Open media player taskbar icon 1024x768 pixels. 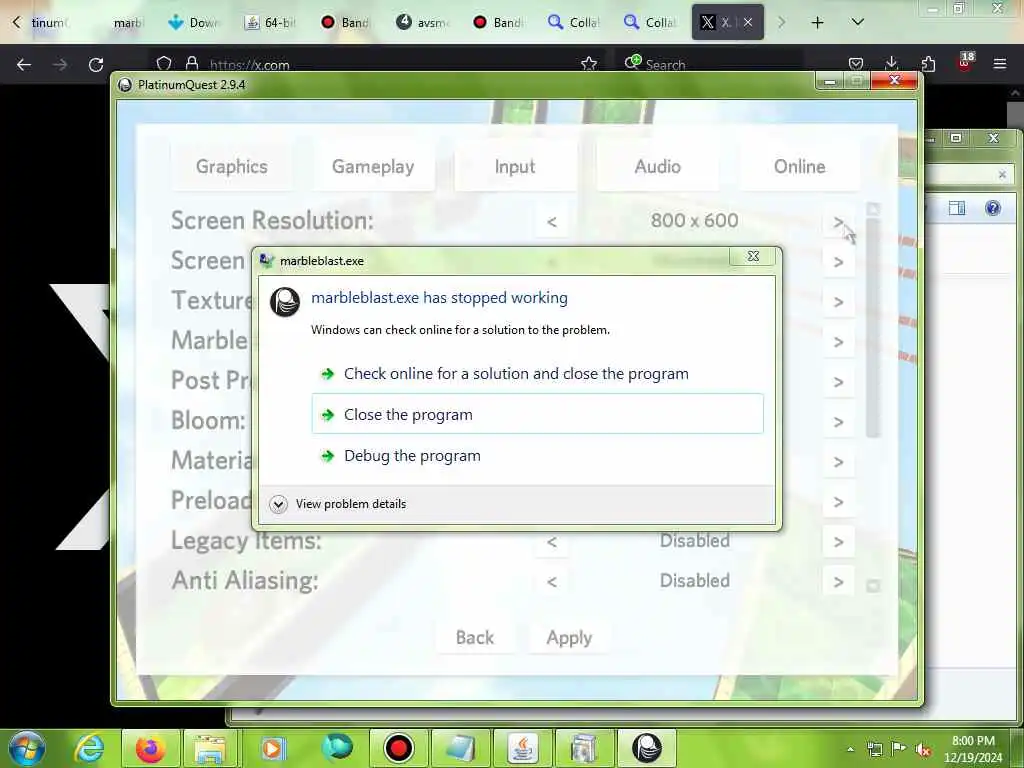(x=273, y=748)
